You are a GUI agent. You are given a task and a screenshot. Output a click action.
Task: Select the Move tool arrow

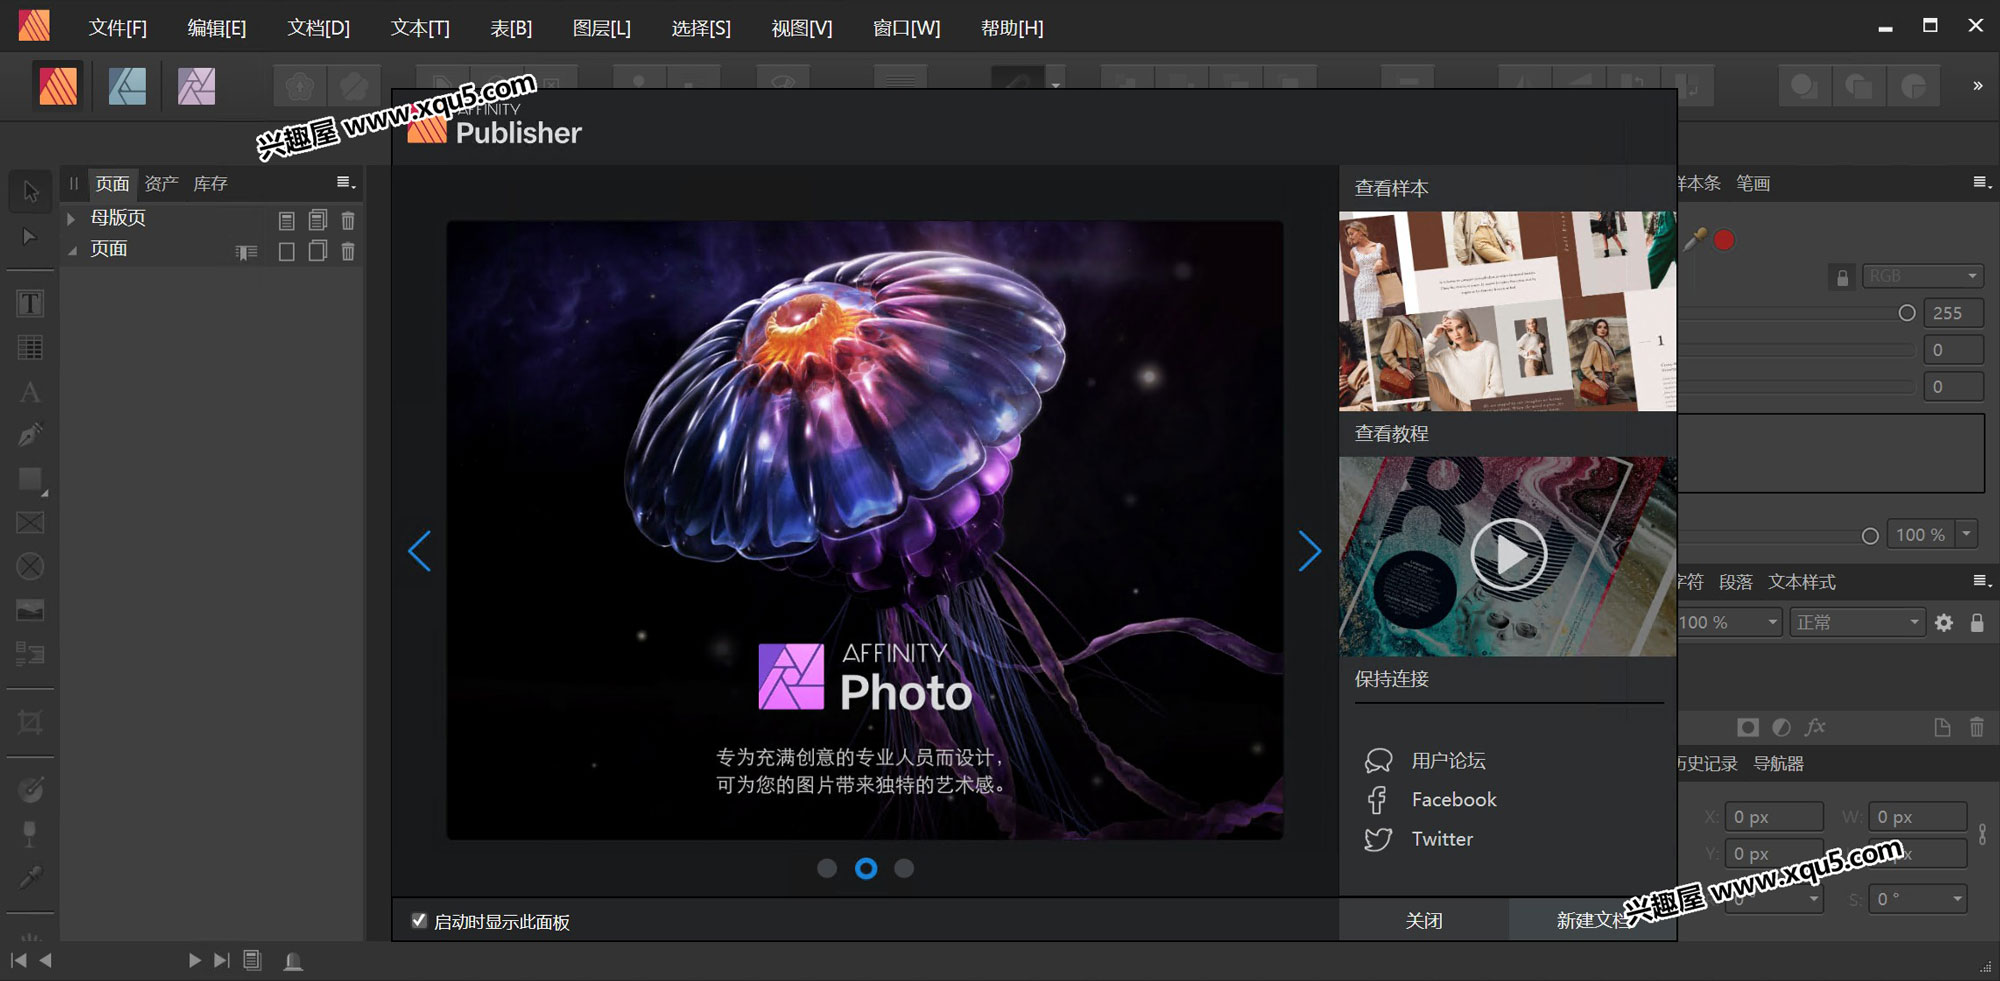coord(30,191)
